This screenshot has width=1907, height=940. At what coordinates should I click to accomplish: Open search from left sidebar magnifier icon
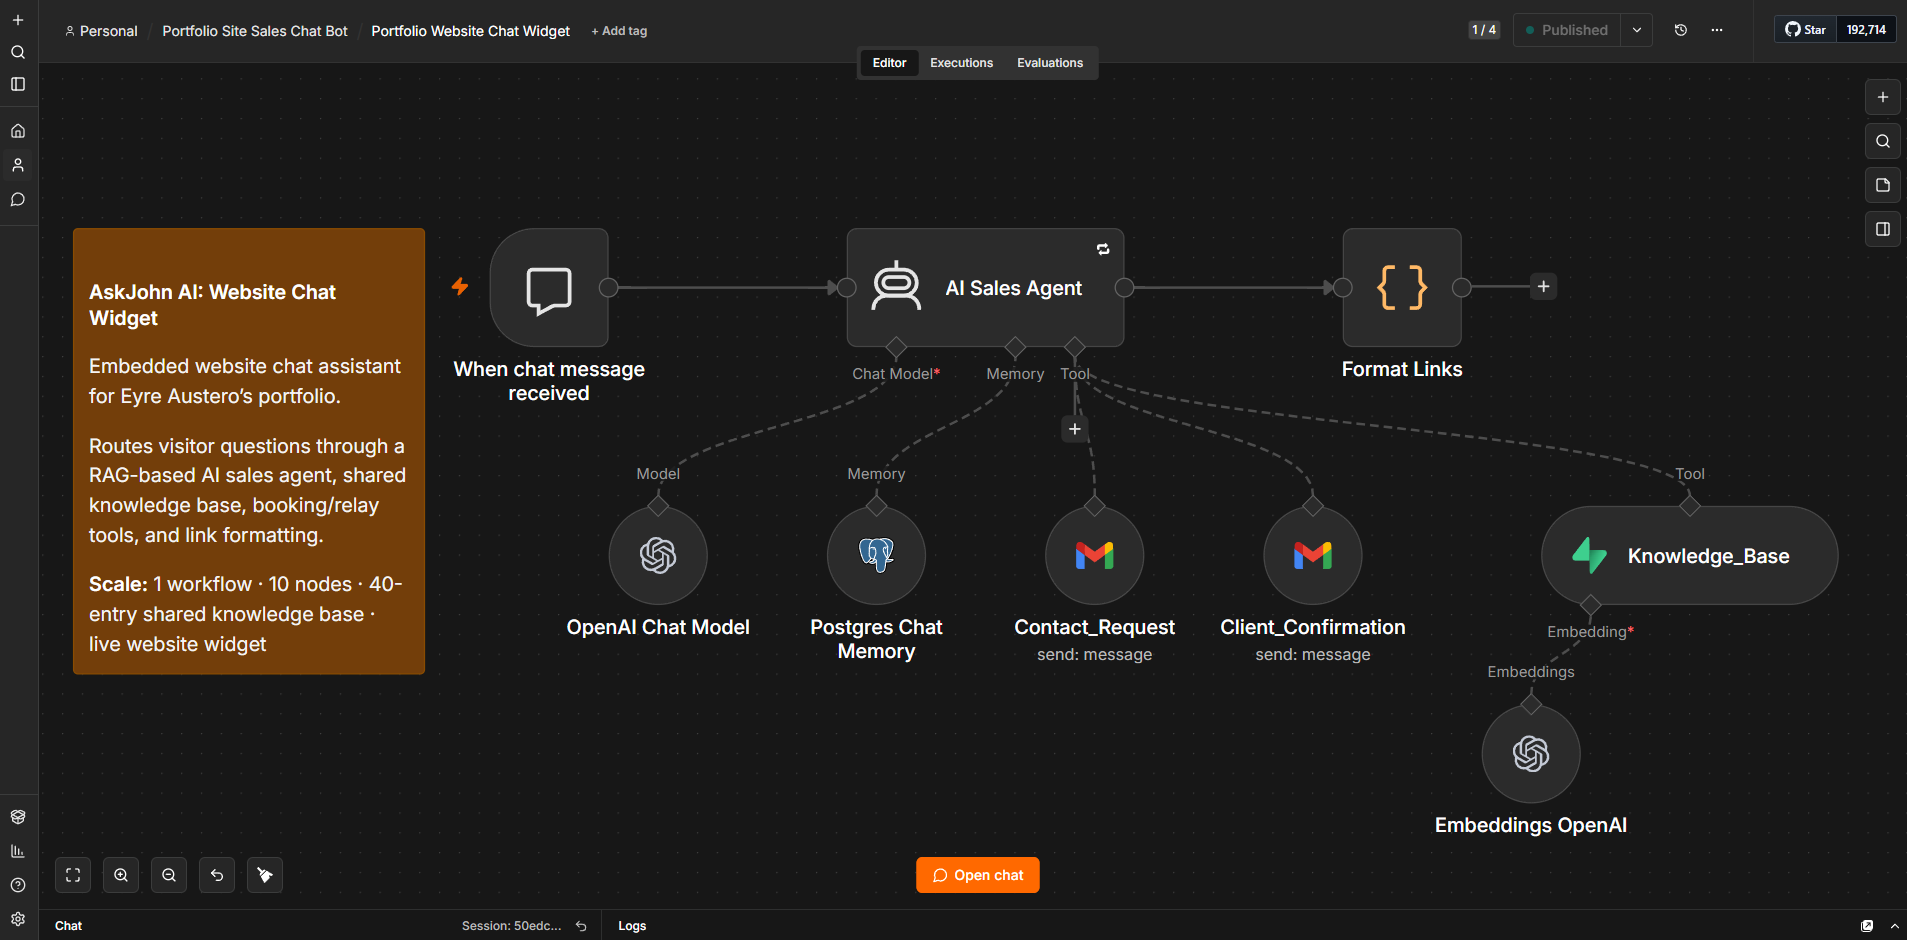18,52
